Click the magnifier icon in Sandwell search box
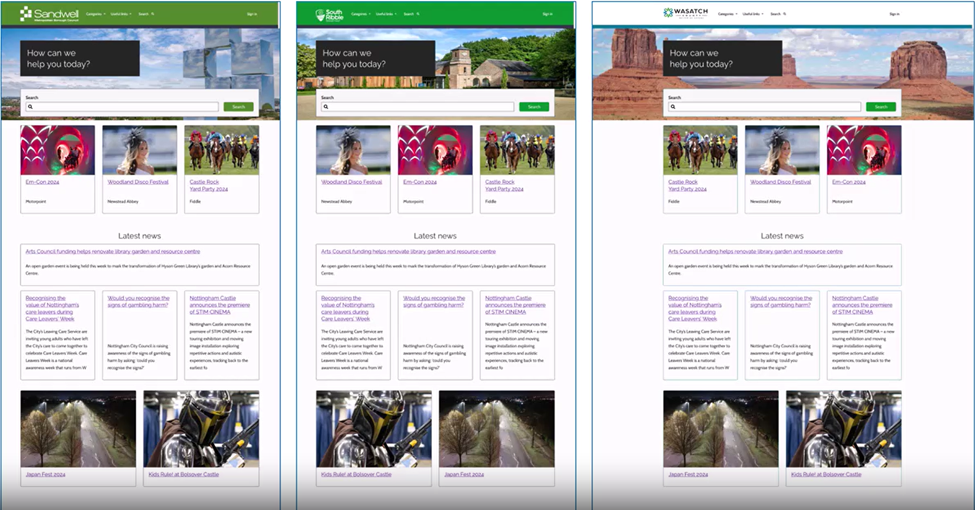The height and width of the screenshot is (510, 975). point(30,107)
